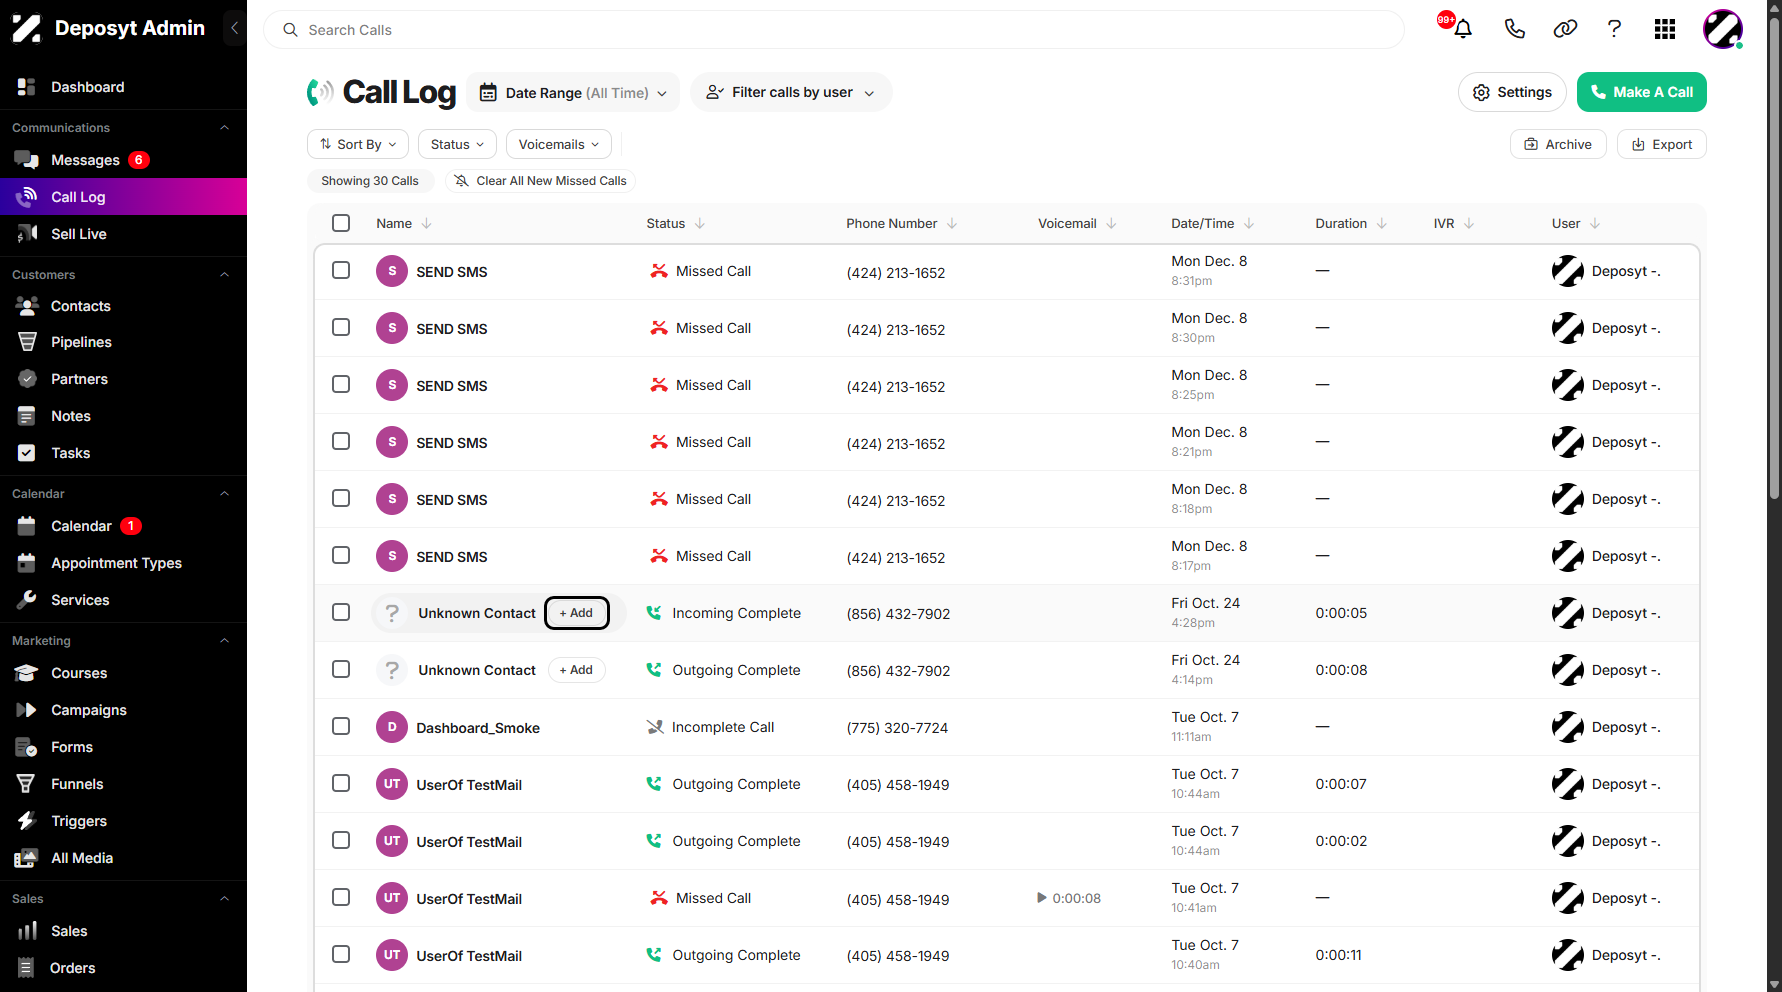Sort by Phone Number column arrow

click(x=952, y=223)
